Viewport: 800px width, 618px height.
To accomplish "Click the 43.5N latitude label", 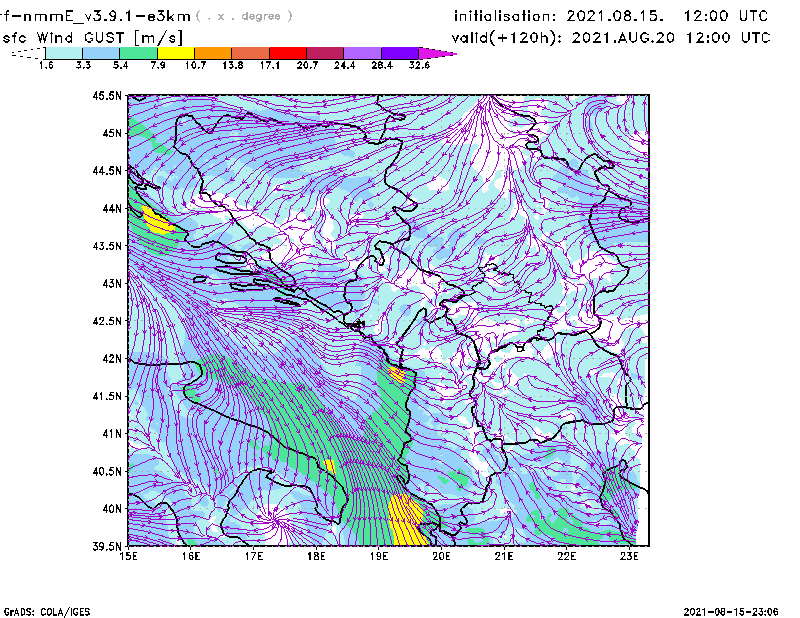I will coord(107,246).
